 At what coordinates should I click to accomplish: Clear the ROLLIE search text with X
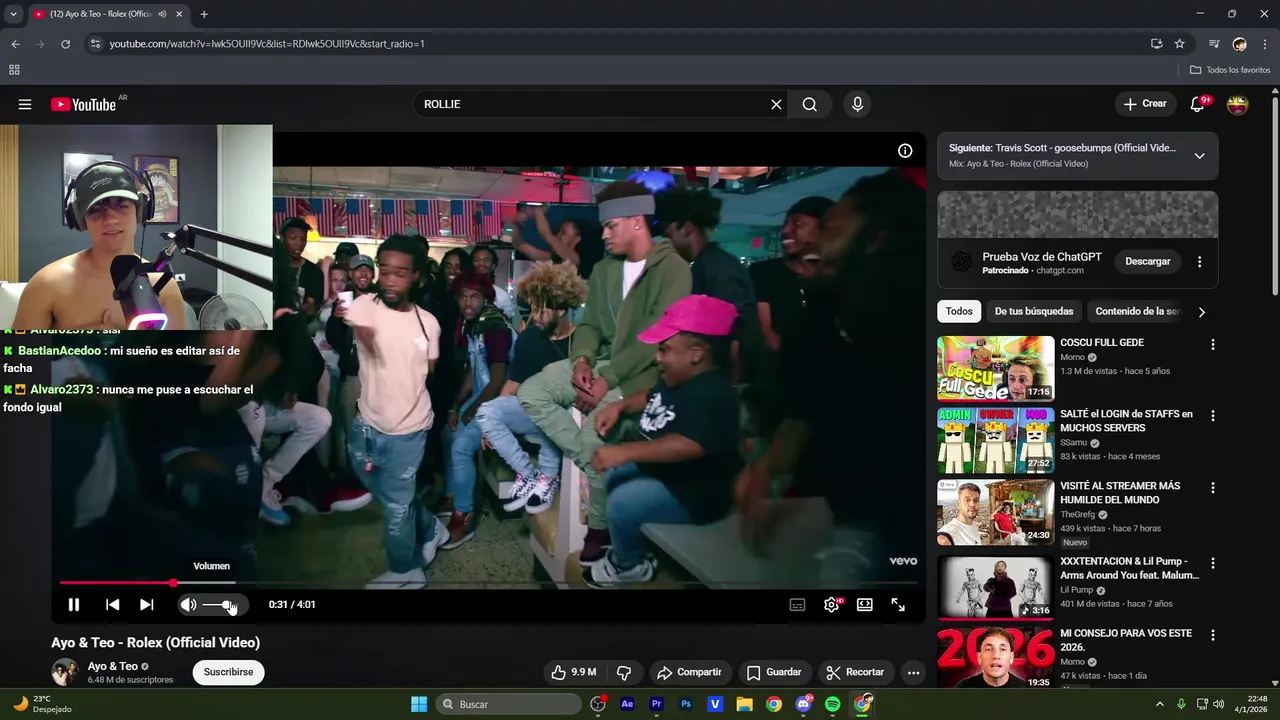tap(776, 104)
